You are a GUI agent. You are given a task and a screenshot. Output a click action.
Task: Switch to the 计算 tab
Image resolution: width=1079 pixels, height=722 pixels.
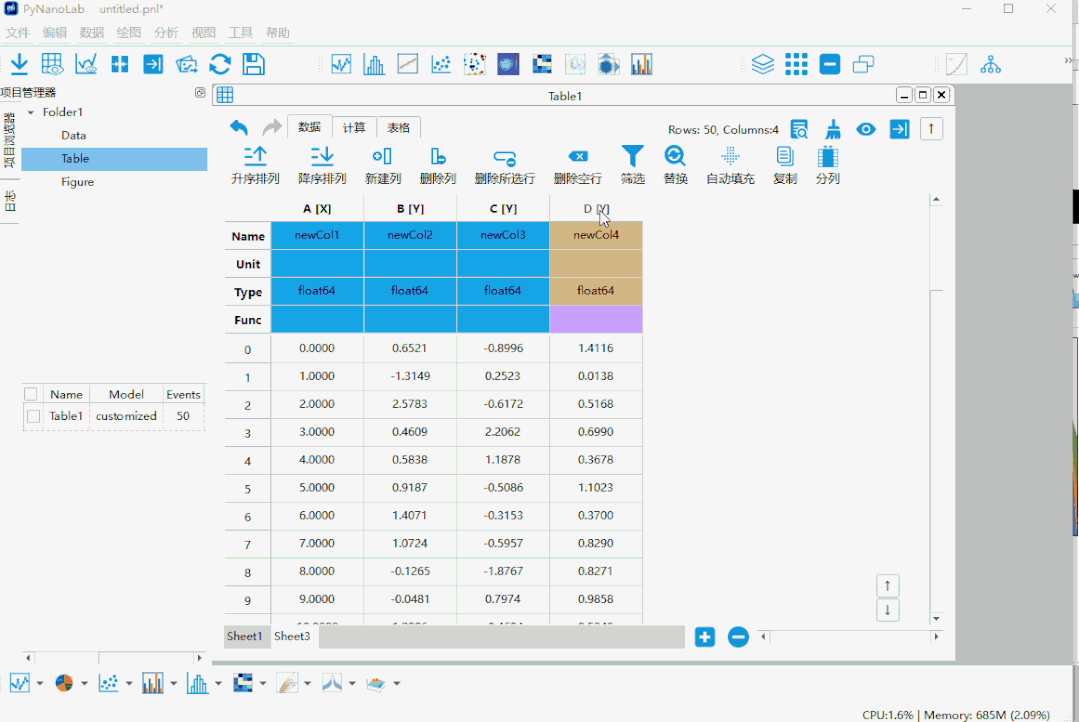point(354,127)
